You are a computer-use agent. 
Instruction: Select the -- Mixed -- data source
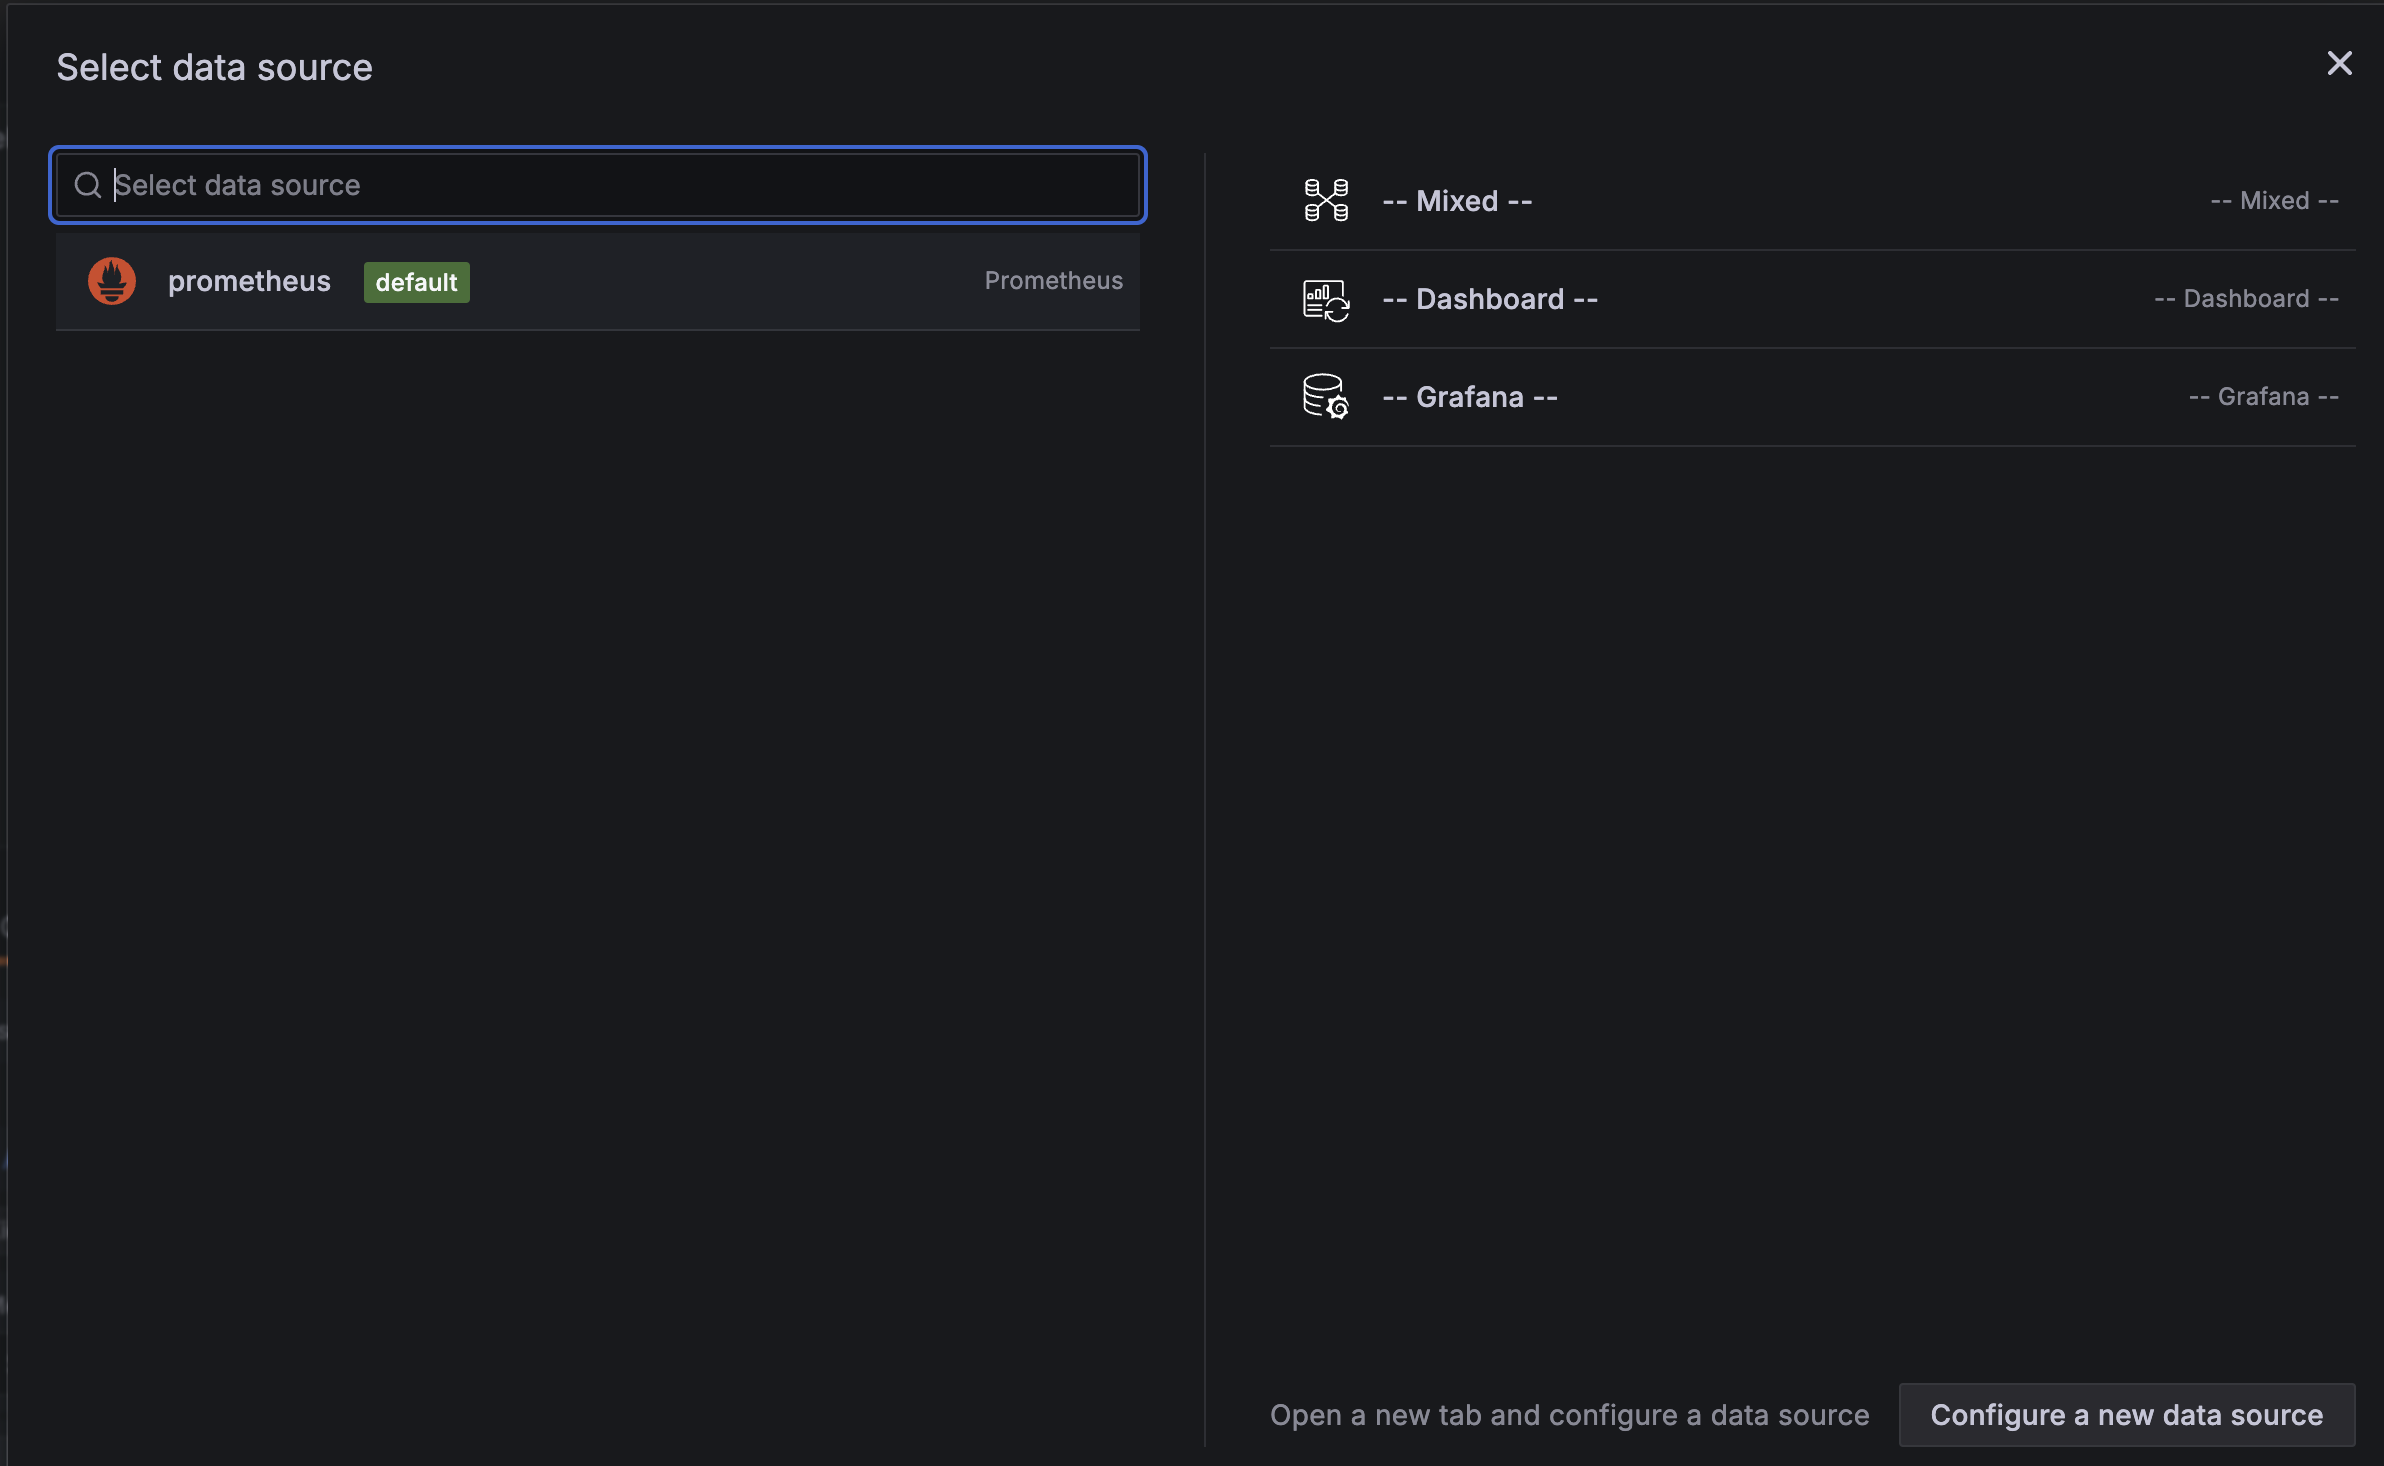[1812, 201]
